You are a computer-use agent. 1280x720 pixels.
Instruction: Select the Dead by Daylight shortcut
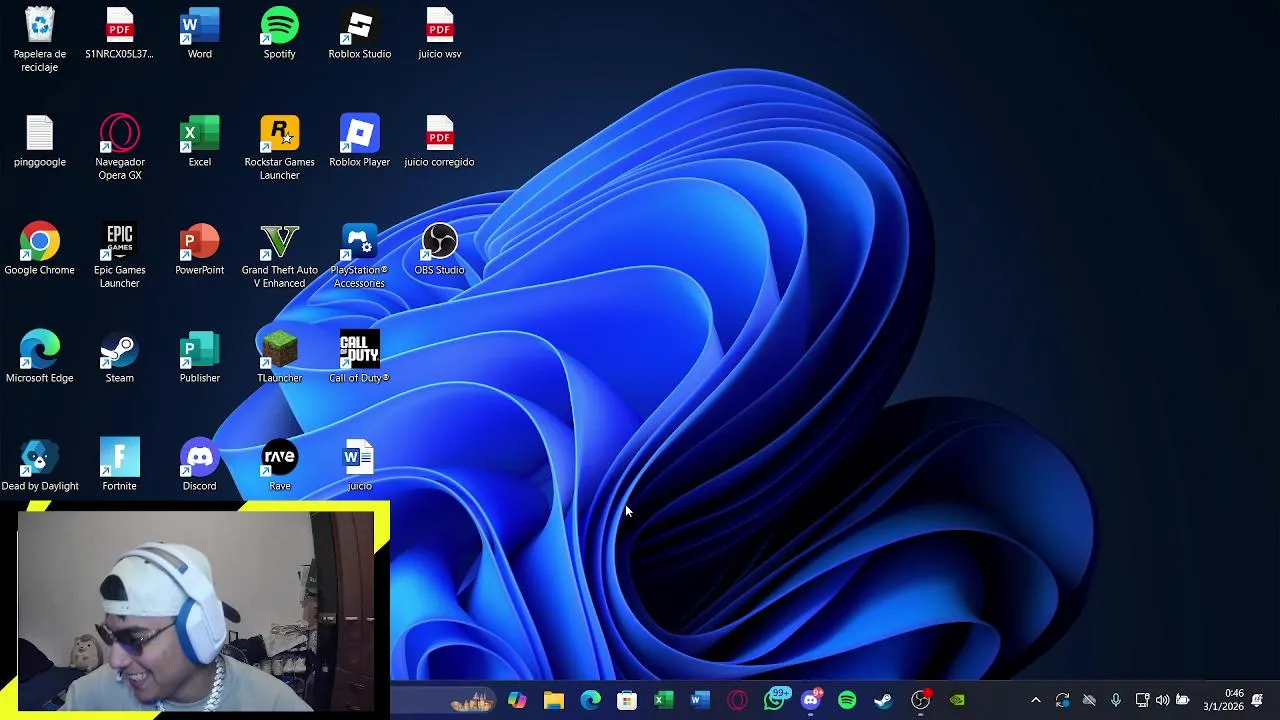click(40, 464)
